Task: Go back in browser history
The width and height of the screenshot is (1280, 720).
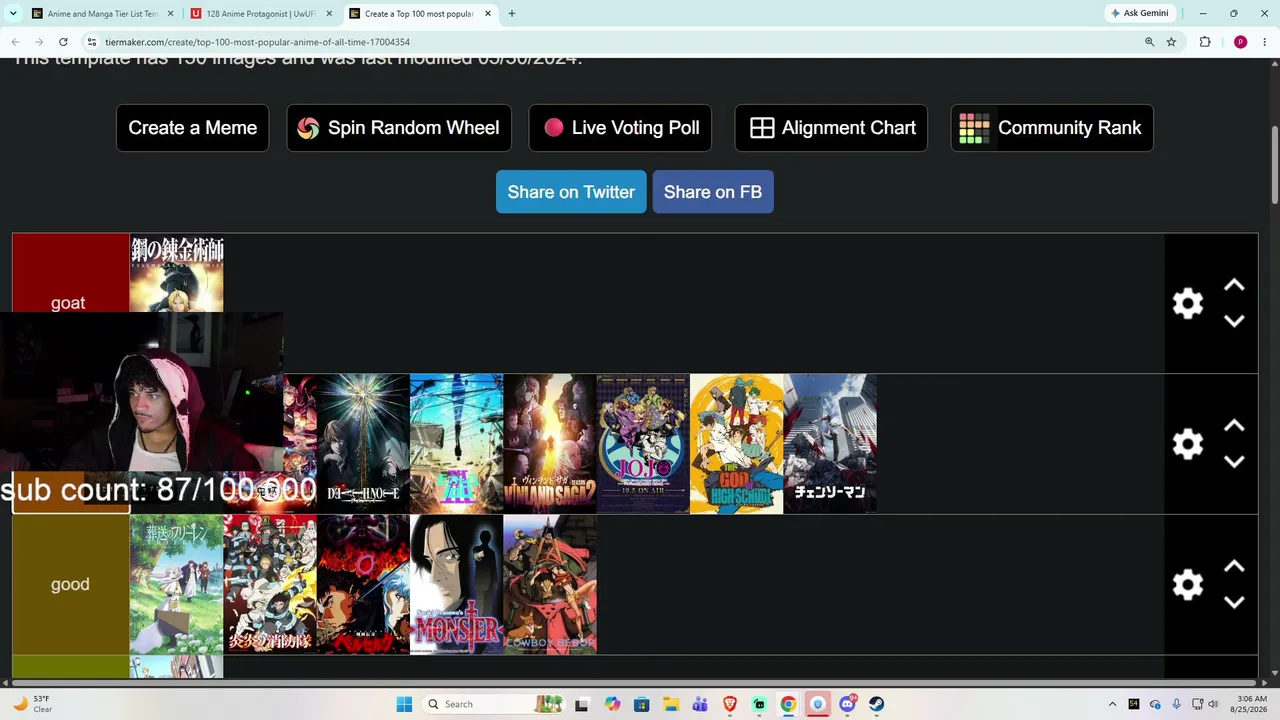Action: pos(15,42)
